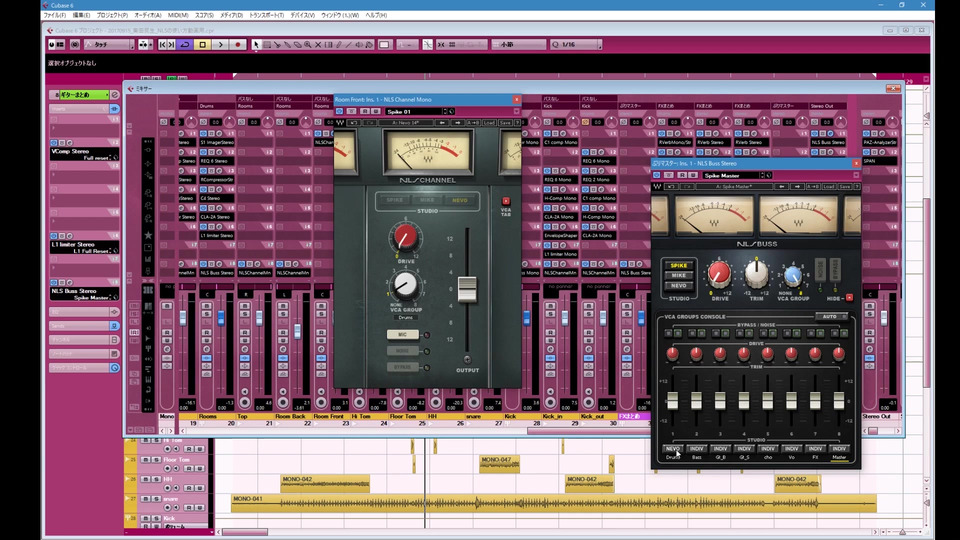Open the ファイル(F) menu

(54, 15)
